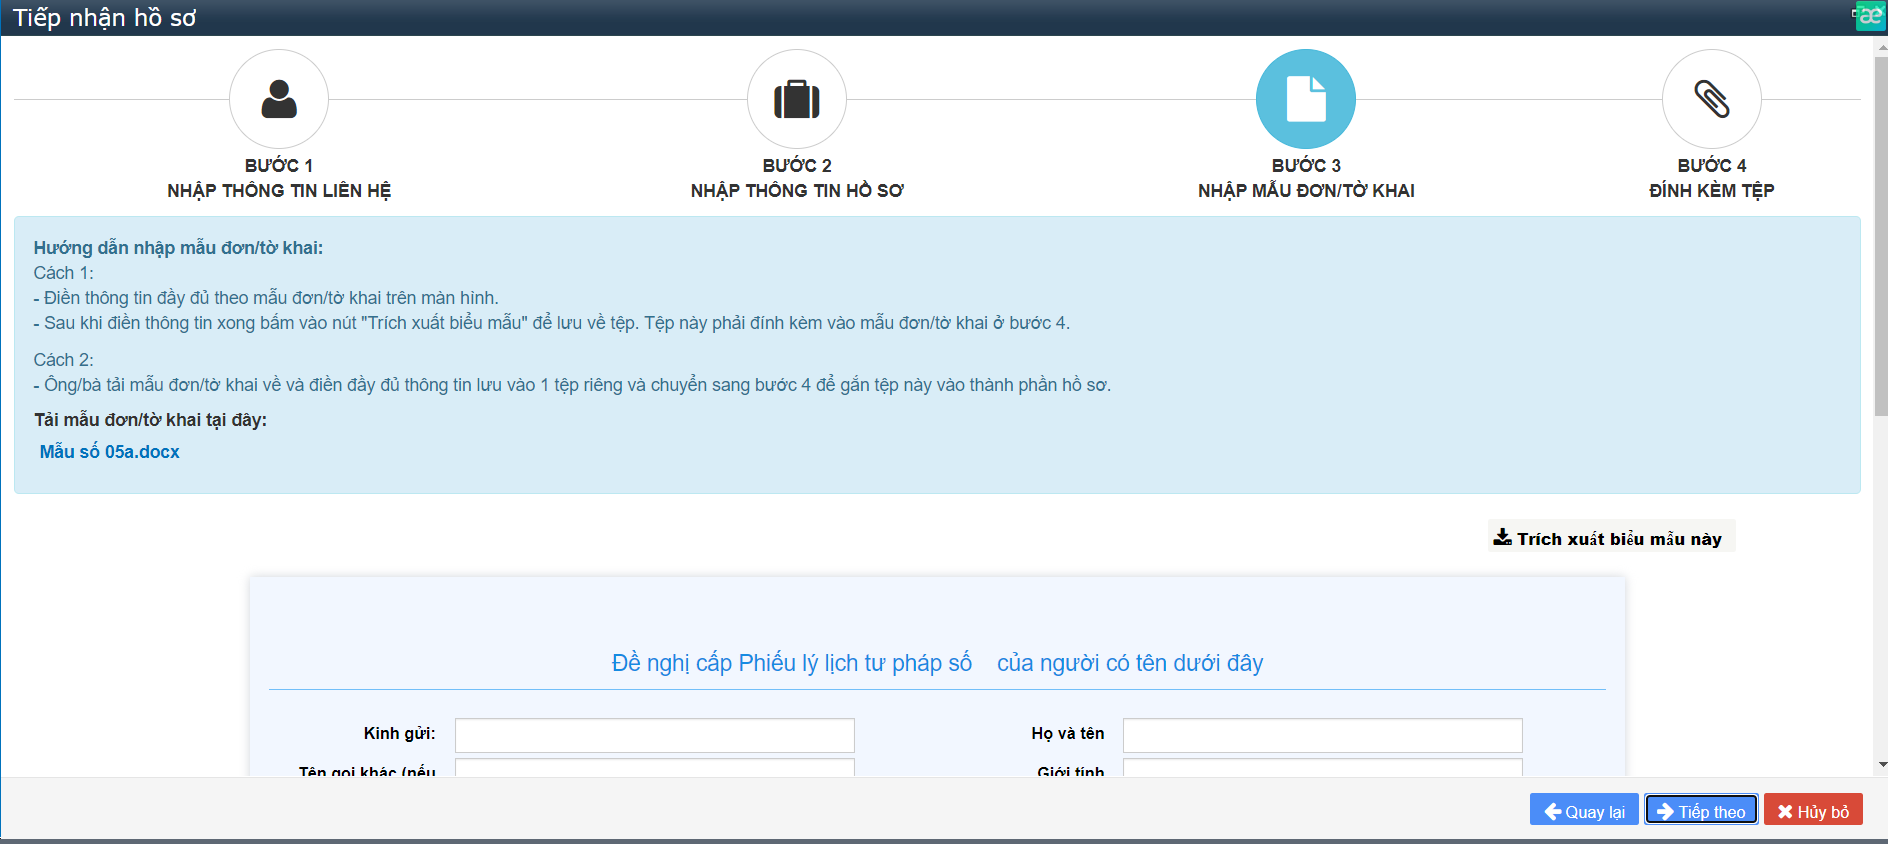
Task: Select the highlighted document icon for step 3
Action: [x=1306, y=99]
